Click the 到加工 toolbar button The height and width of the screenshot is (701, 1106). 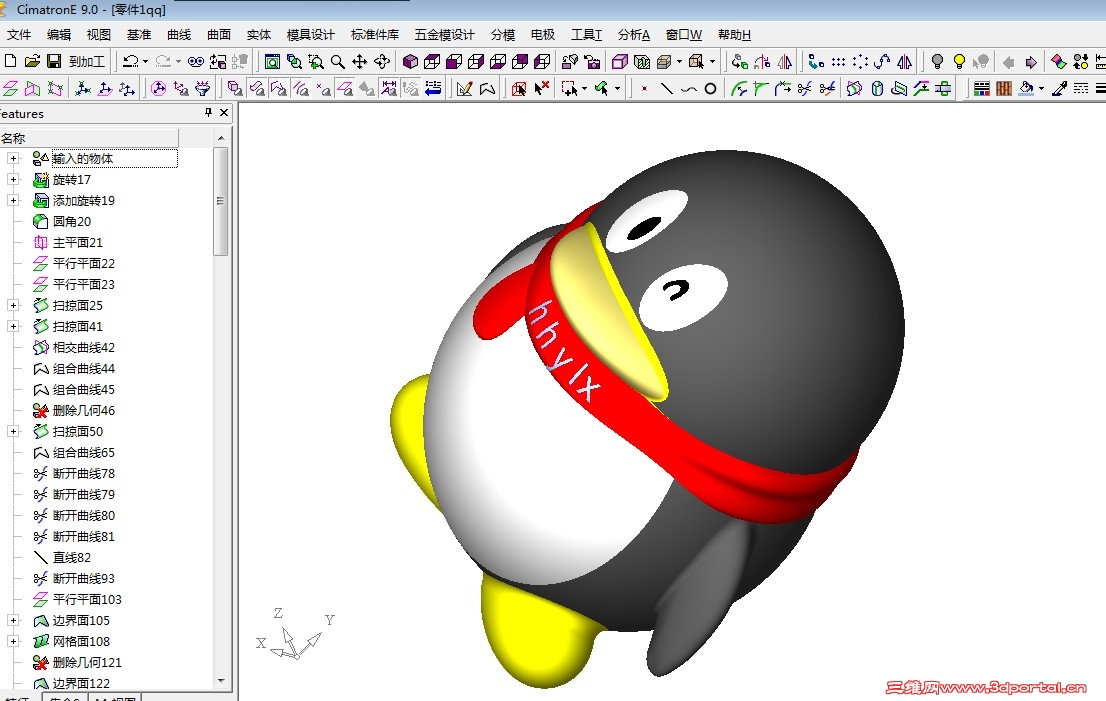[87, 61]
